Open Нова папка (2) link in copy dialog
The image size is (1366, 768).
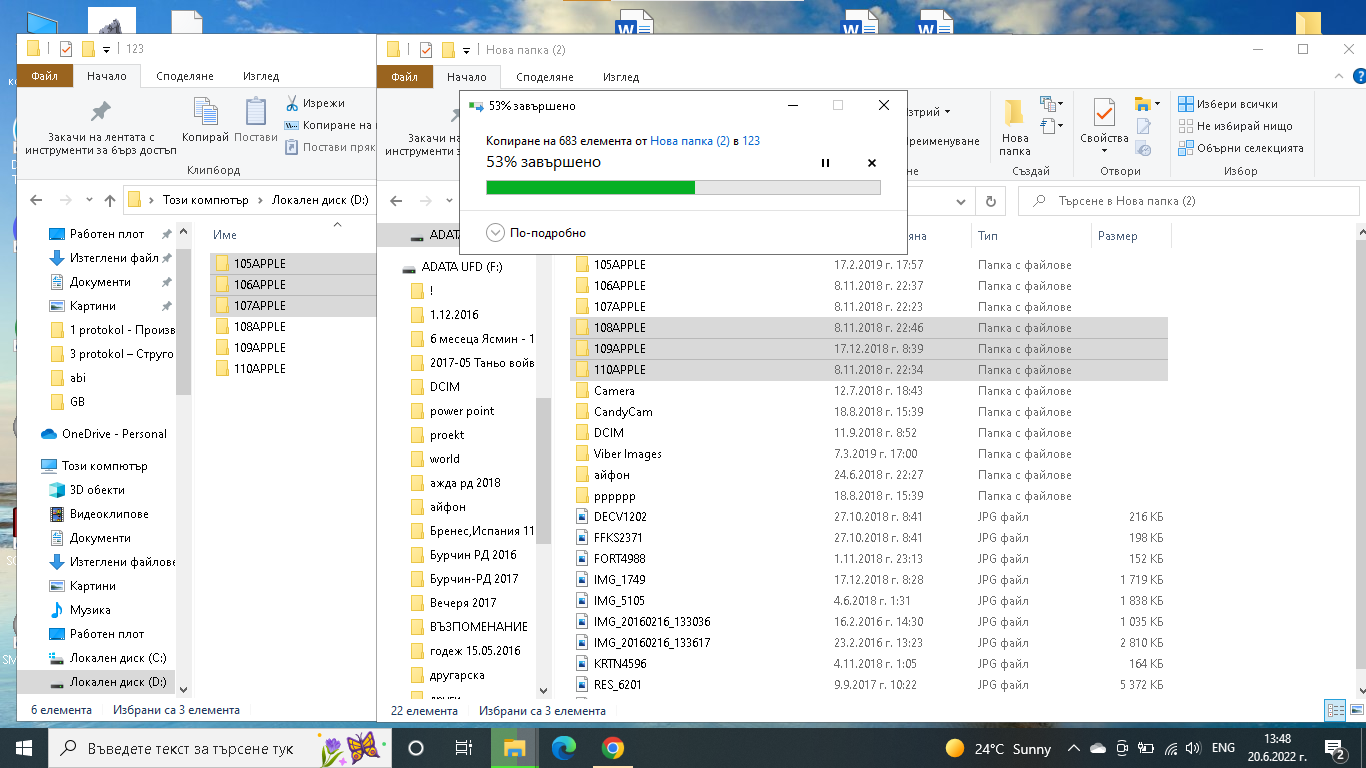[x=689, y=141]
